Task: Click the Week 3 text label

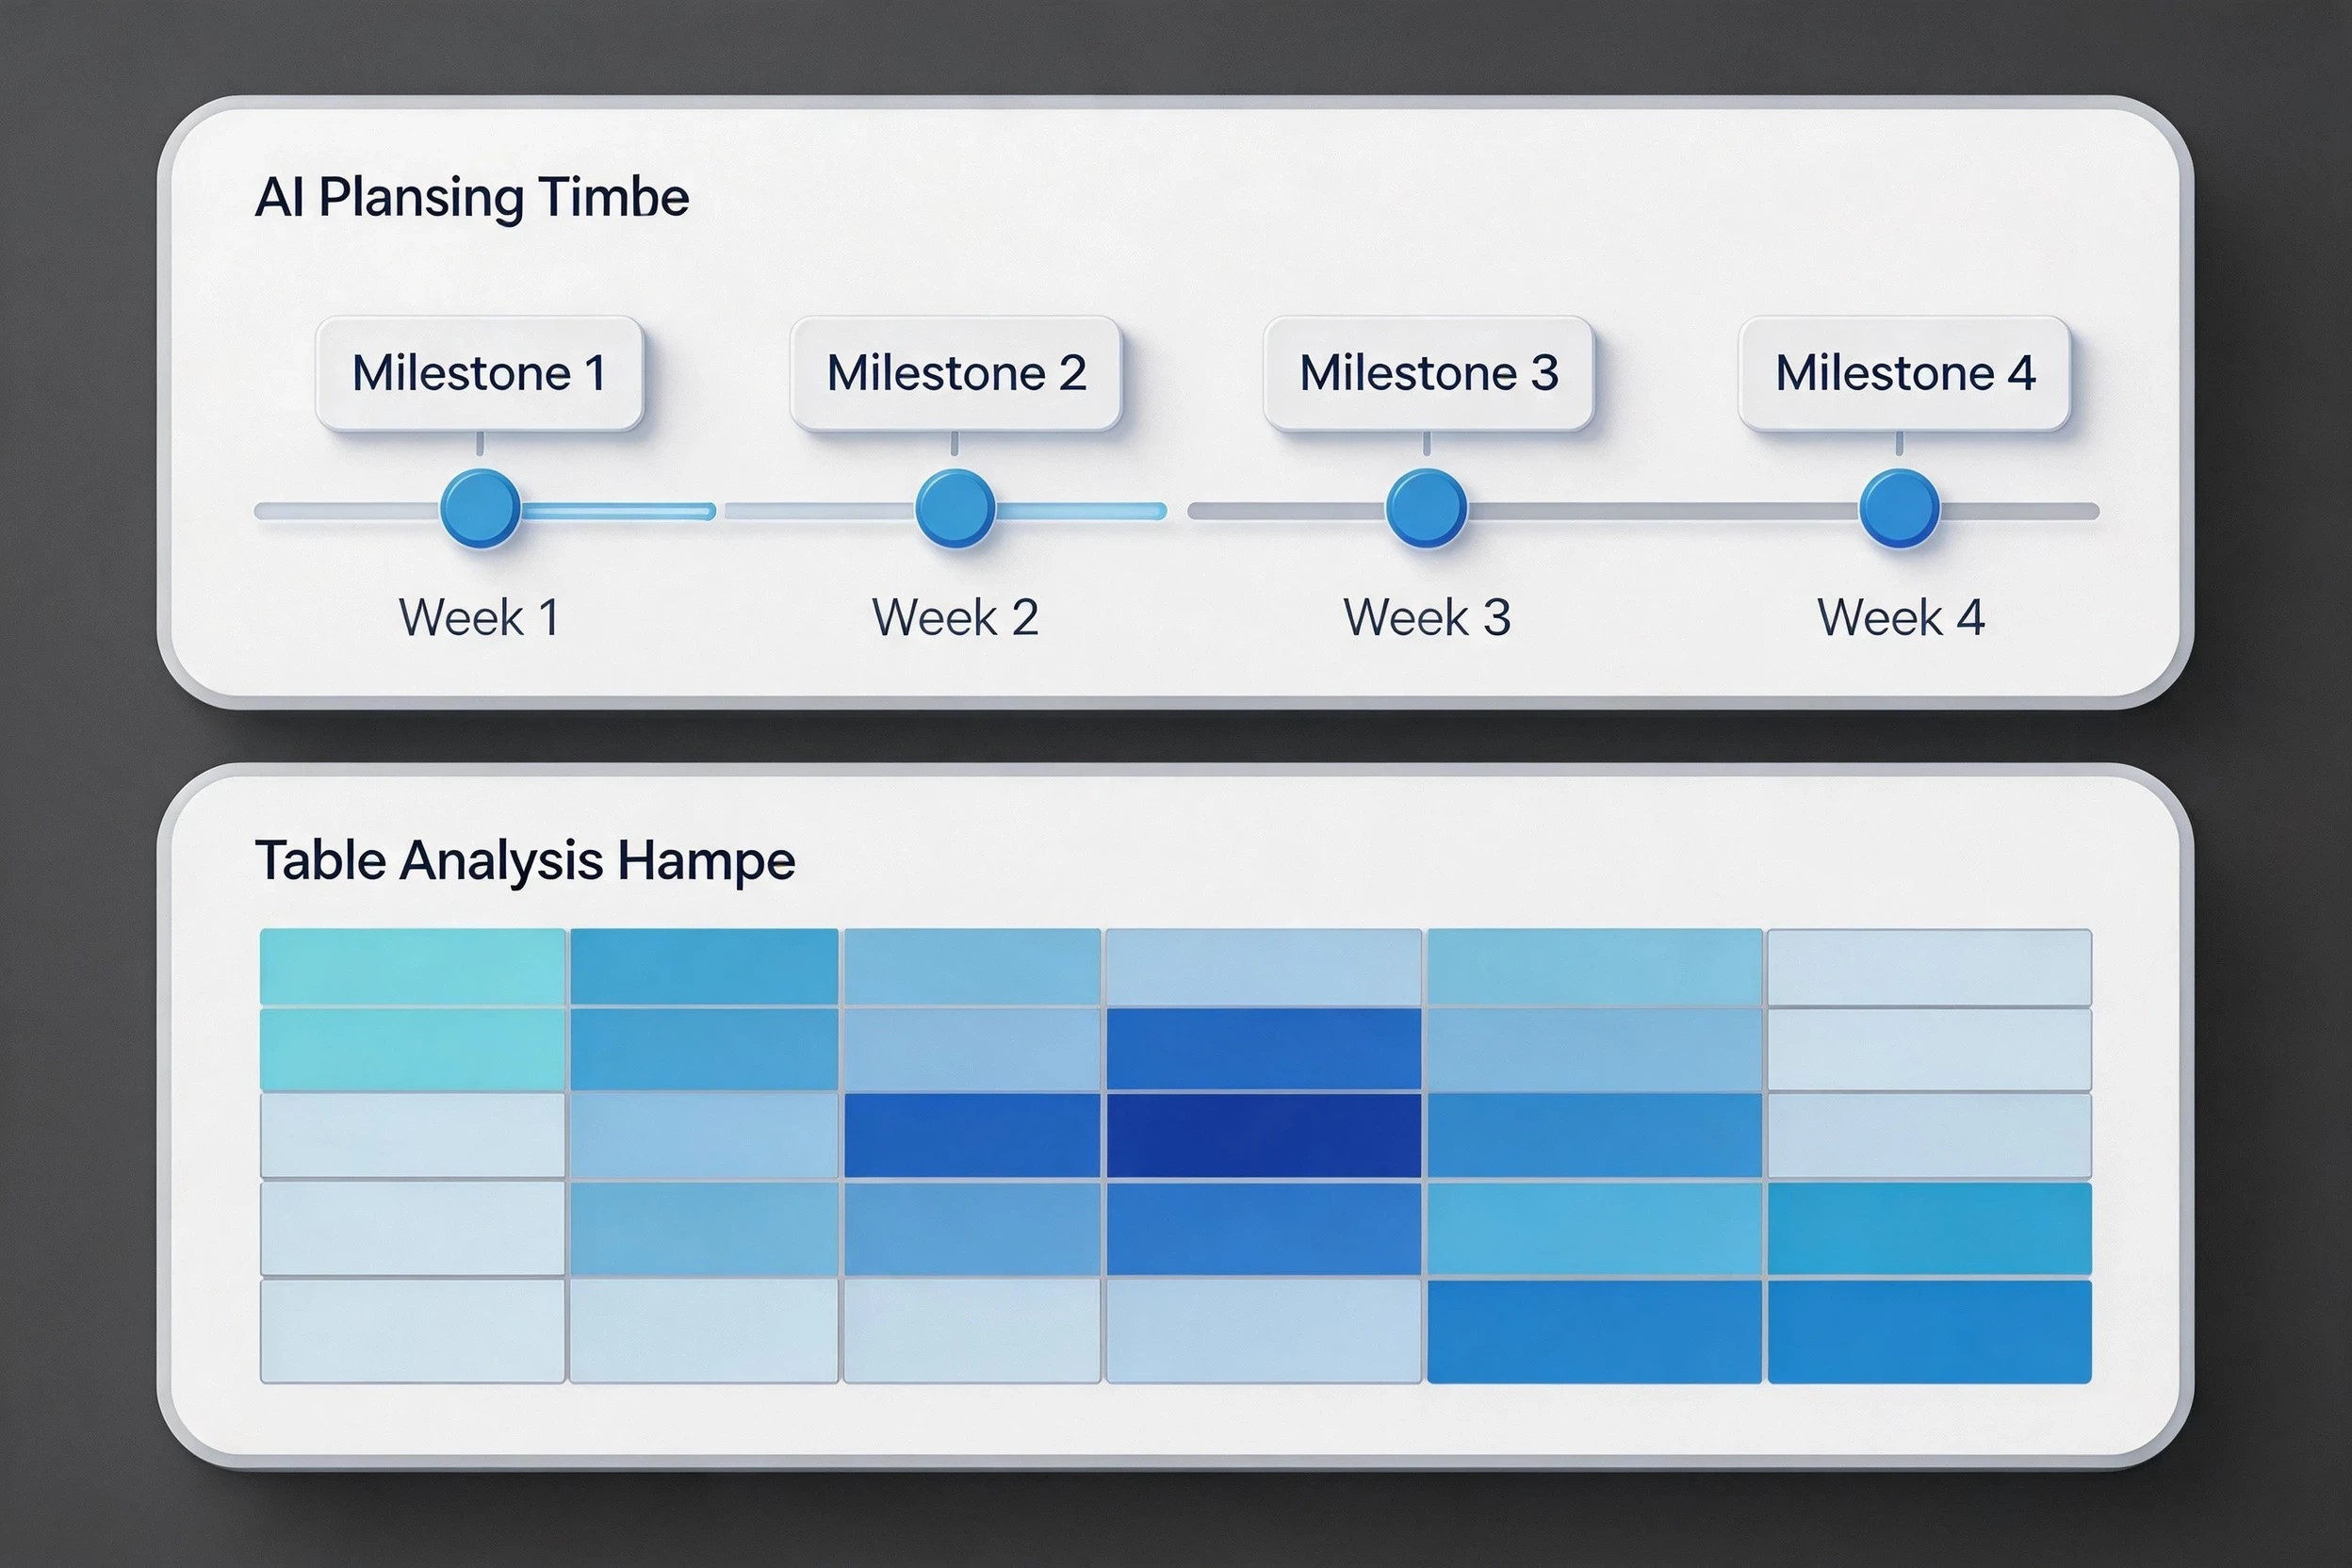Action: 1427,617
